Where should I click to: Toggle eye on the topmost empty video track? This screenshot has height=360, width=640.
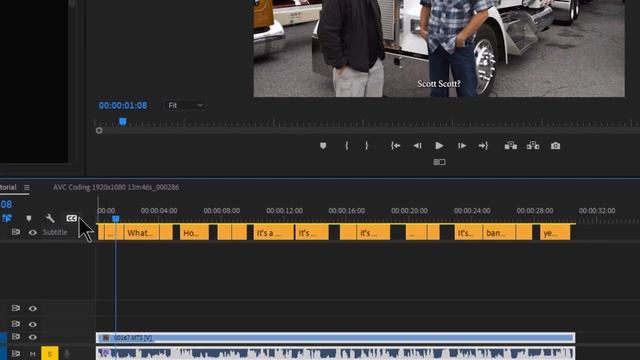(33, 309)
